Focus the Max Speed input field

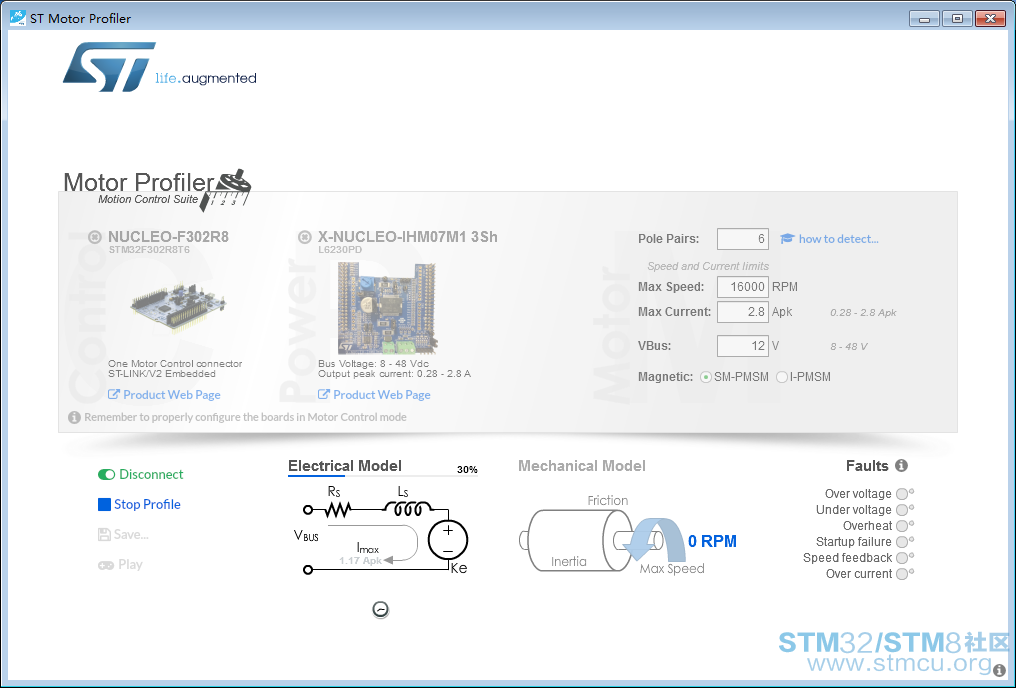[x=743, y=287]
